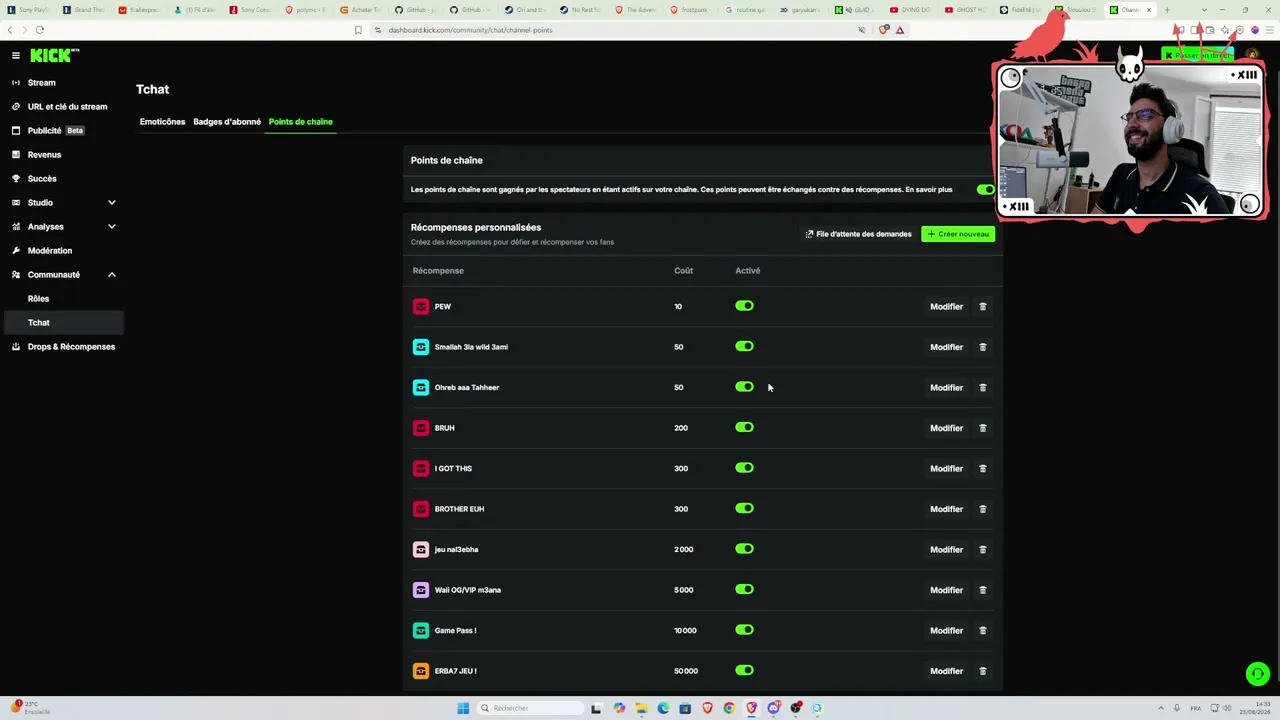Open the green help chat bubble
Image resolution: width=1280 pixels, height=720 pixels.
(1257, 674)
